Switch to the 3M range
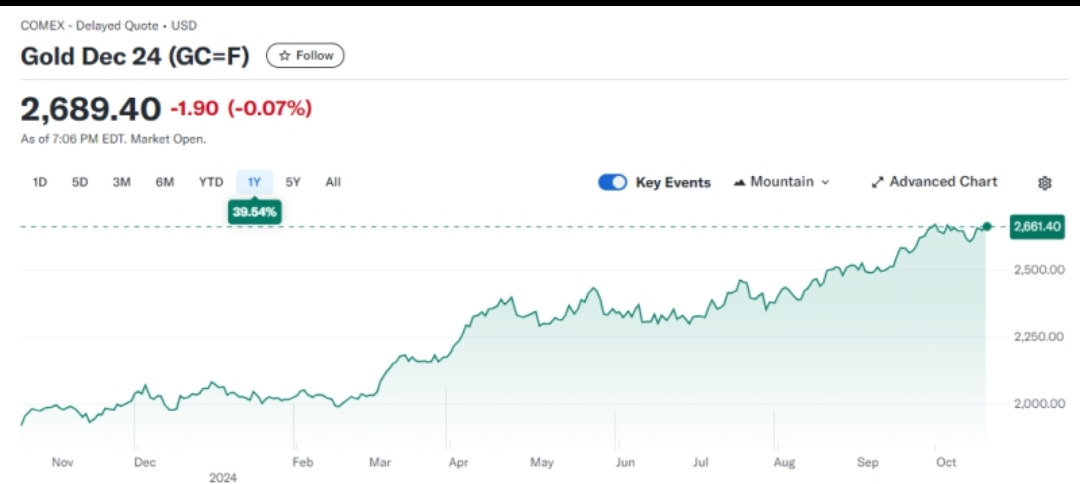 122,182
